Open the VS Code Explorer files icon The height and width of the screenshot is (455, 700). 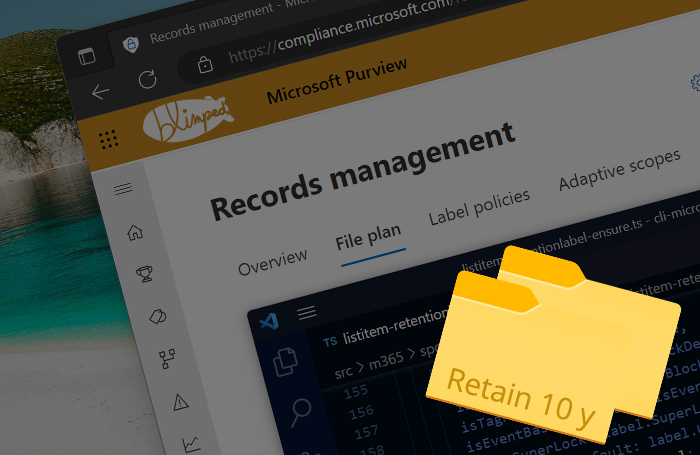click(285, 361)
